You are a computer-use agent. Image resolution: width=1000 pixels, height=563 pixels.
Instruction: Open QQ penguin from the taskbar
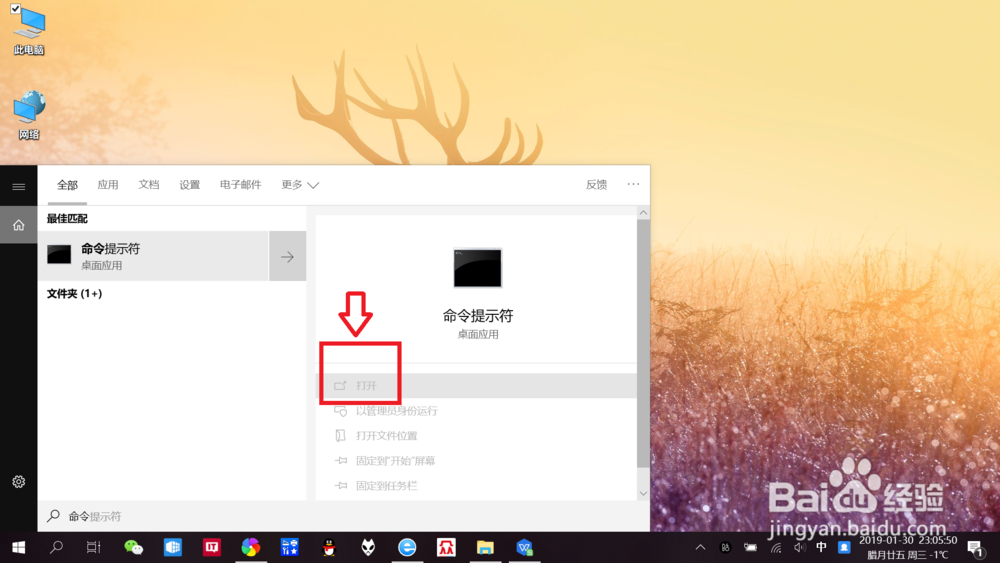[329, 547]
